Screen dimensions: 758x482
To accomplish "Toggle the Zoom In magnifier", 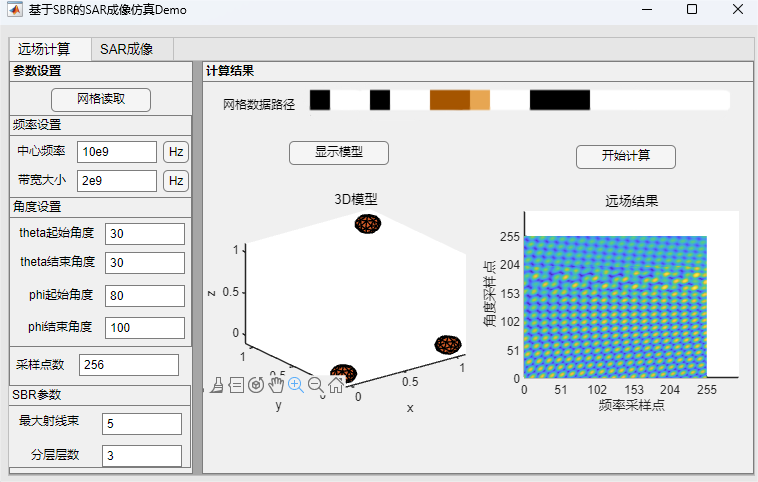I will 295,384.
